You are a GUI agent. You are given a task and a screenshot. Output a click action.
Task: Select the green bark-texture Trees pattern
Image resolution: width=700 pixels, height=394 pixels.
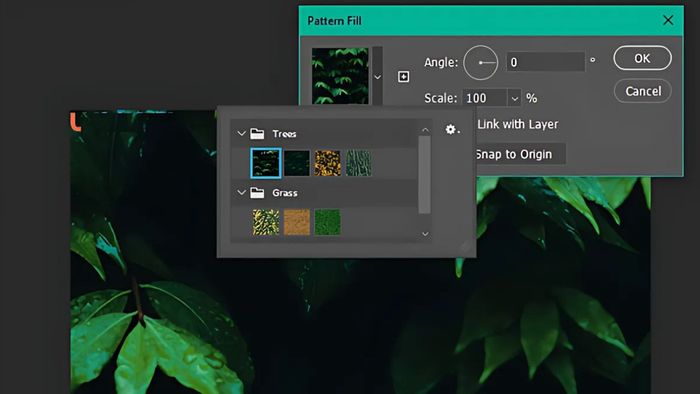(358, 163)
